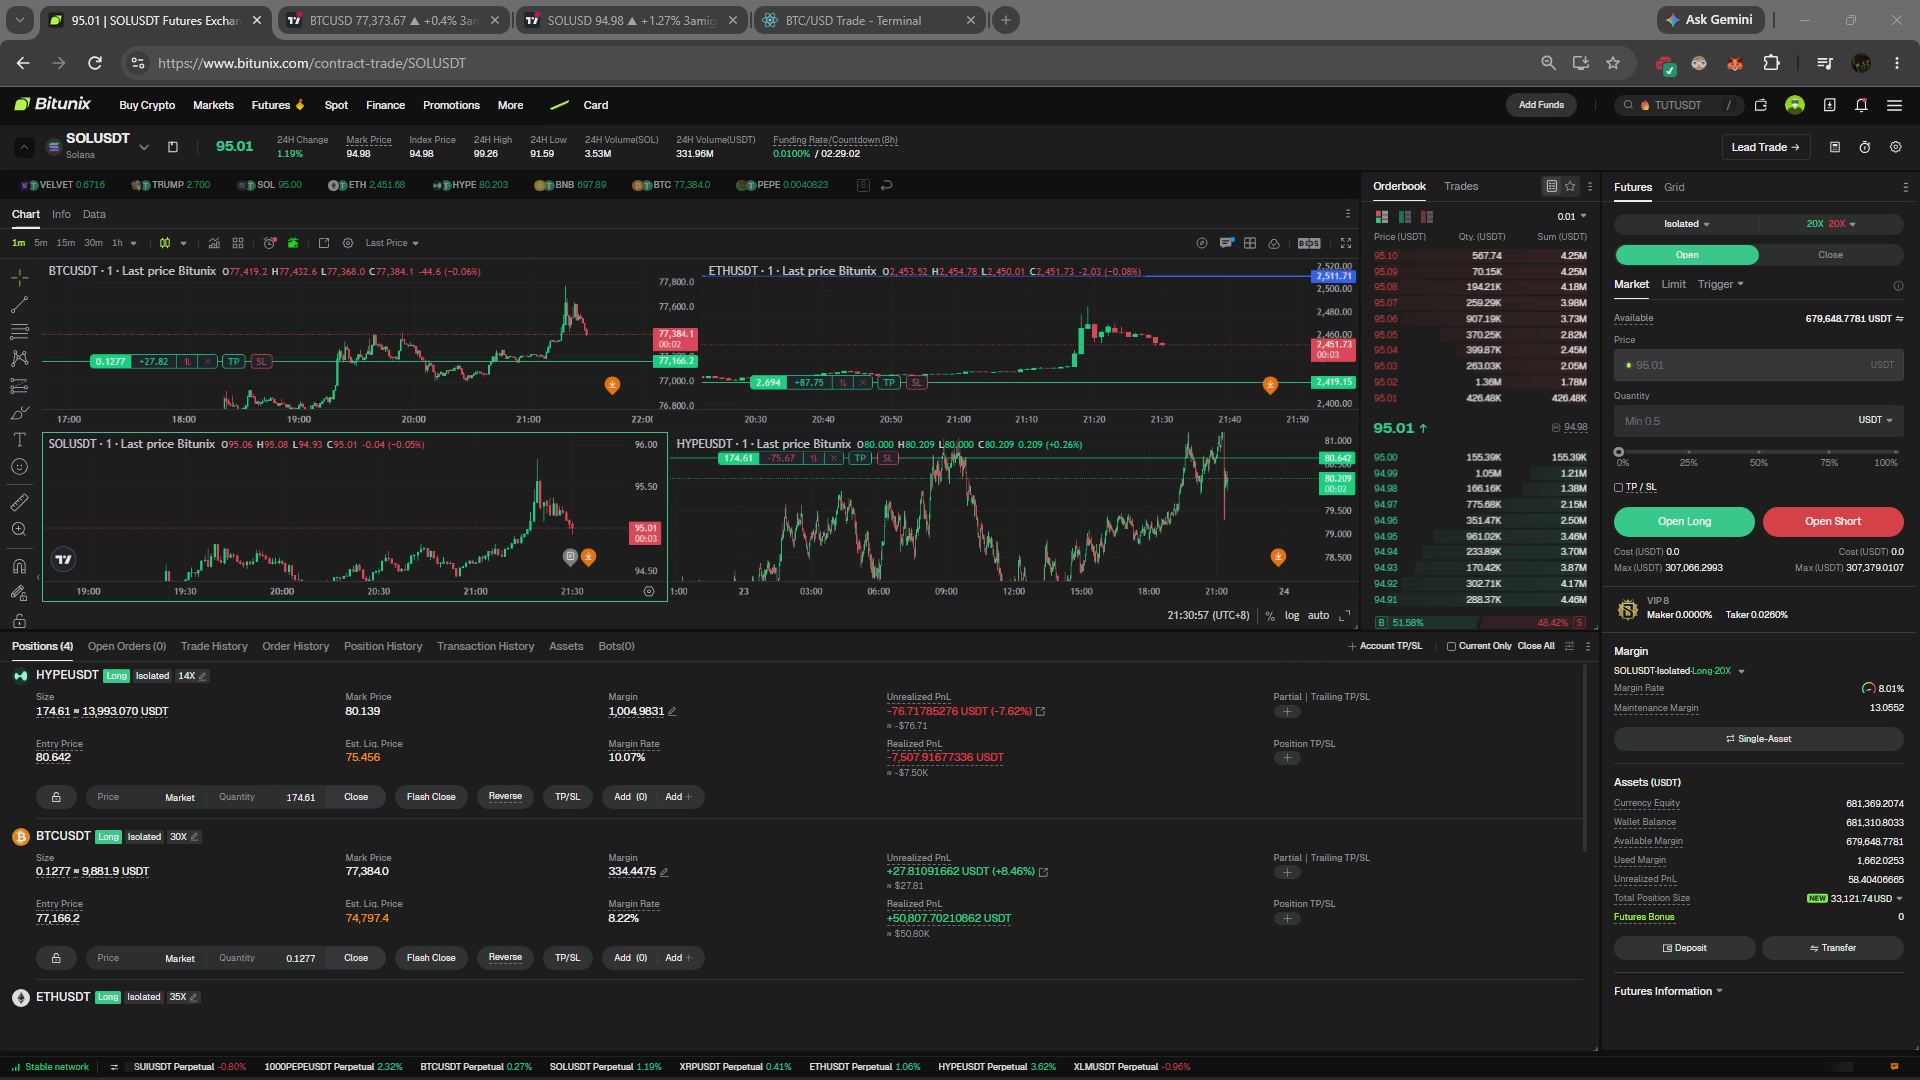1920x1080 pixels.
Task: Open the price alert clock icon
Action: [x=269, y=243]
